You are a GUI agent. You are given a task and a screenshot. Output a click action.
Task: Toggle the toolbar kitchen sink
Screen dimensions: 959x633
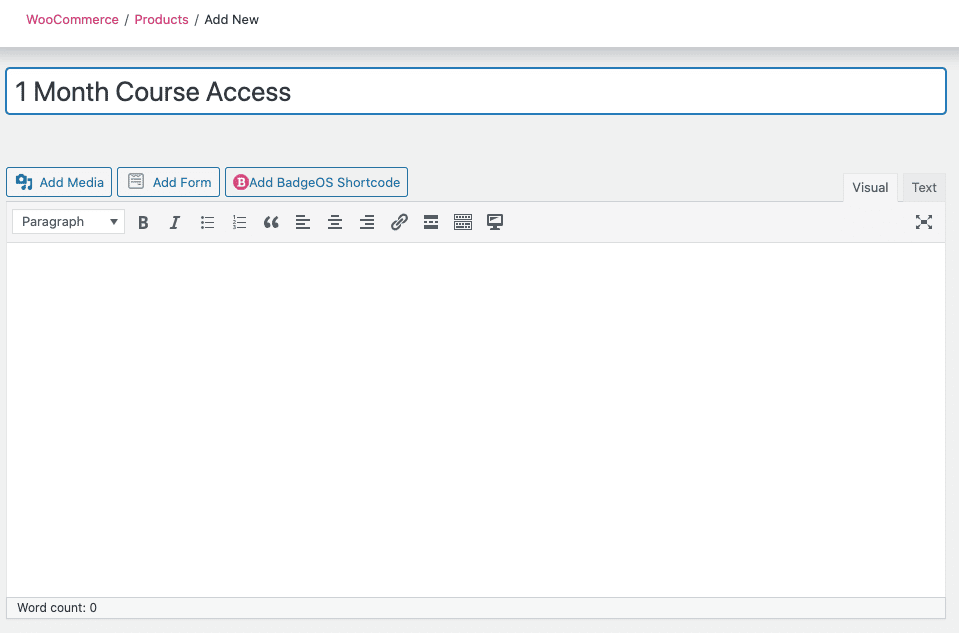pyautogui.click(x=463, y=222)
